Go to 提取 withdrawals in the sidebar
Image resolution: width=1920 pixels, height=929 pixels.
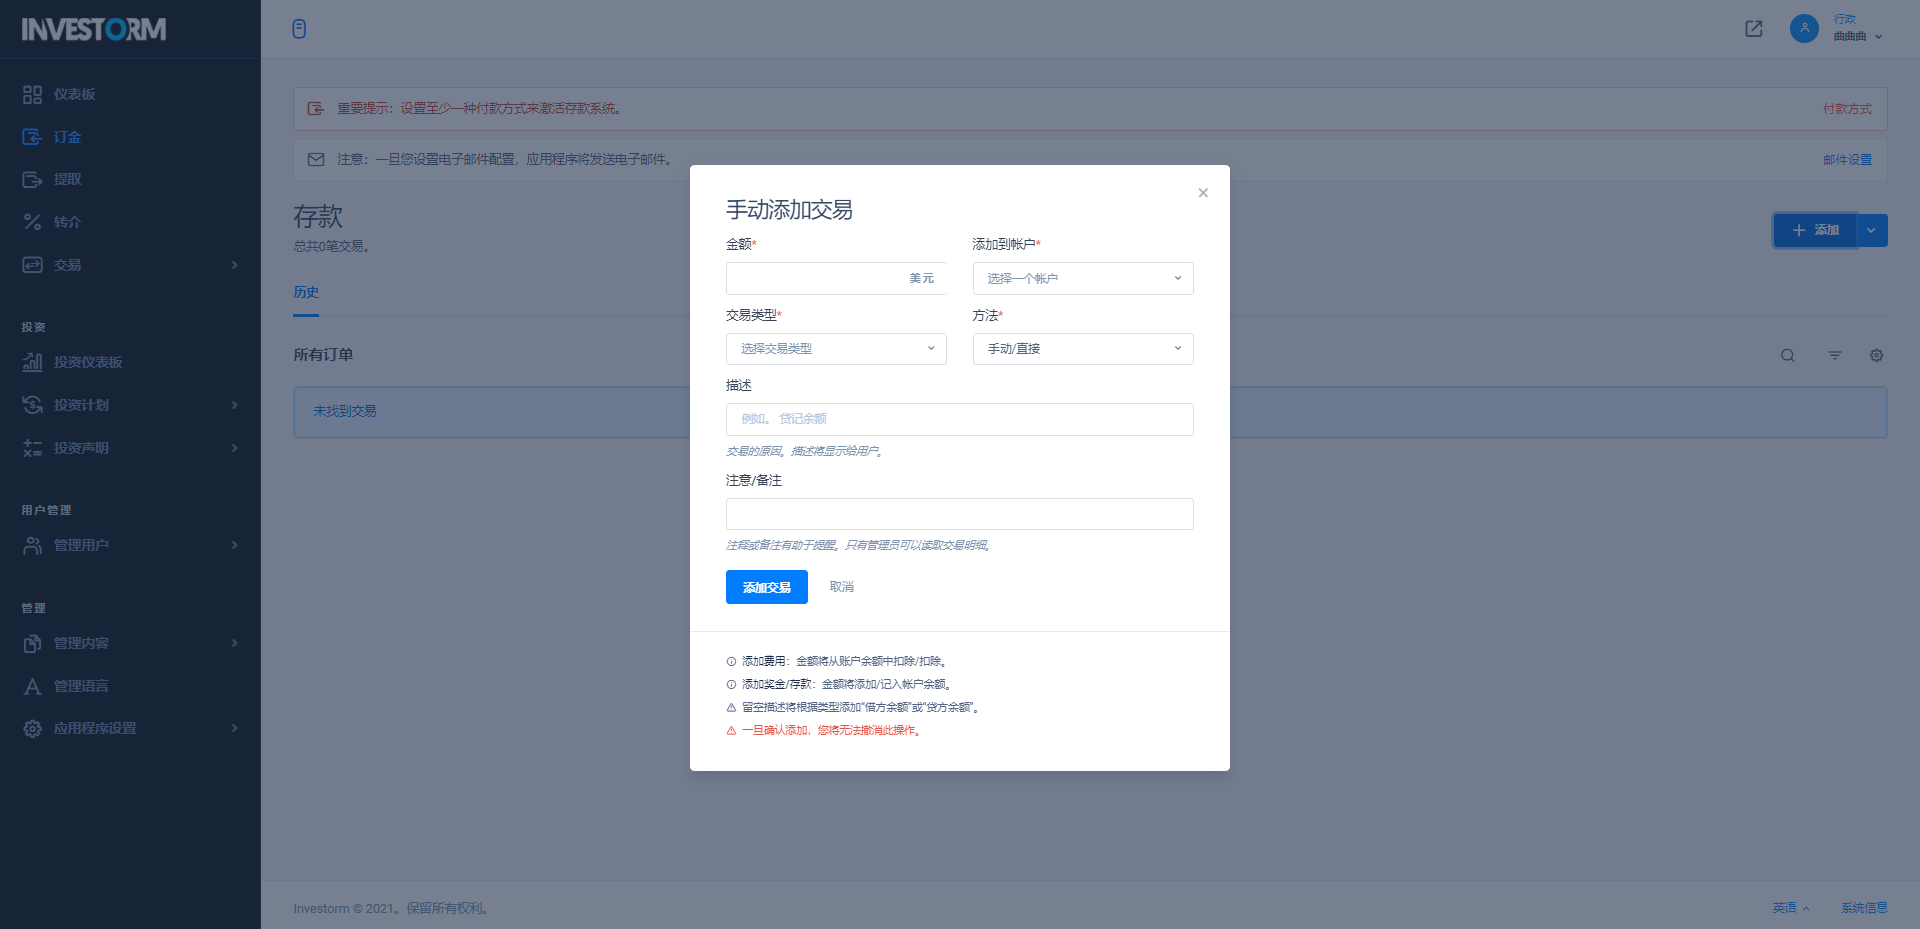point(67,179)
